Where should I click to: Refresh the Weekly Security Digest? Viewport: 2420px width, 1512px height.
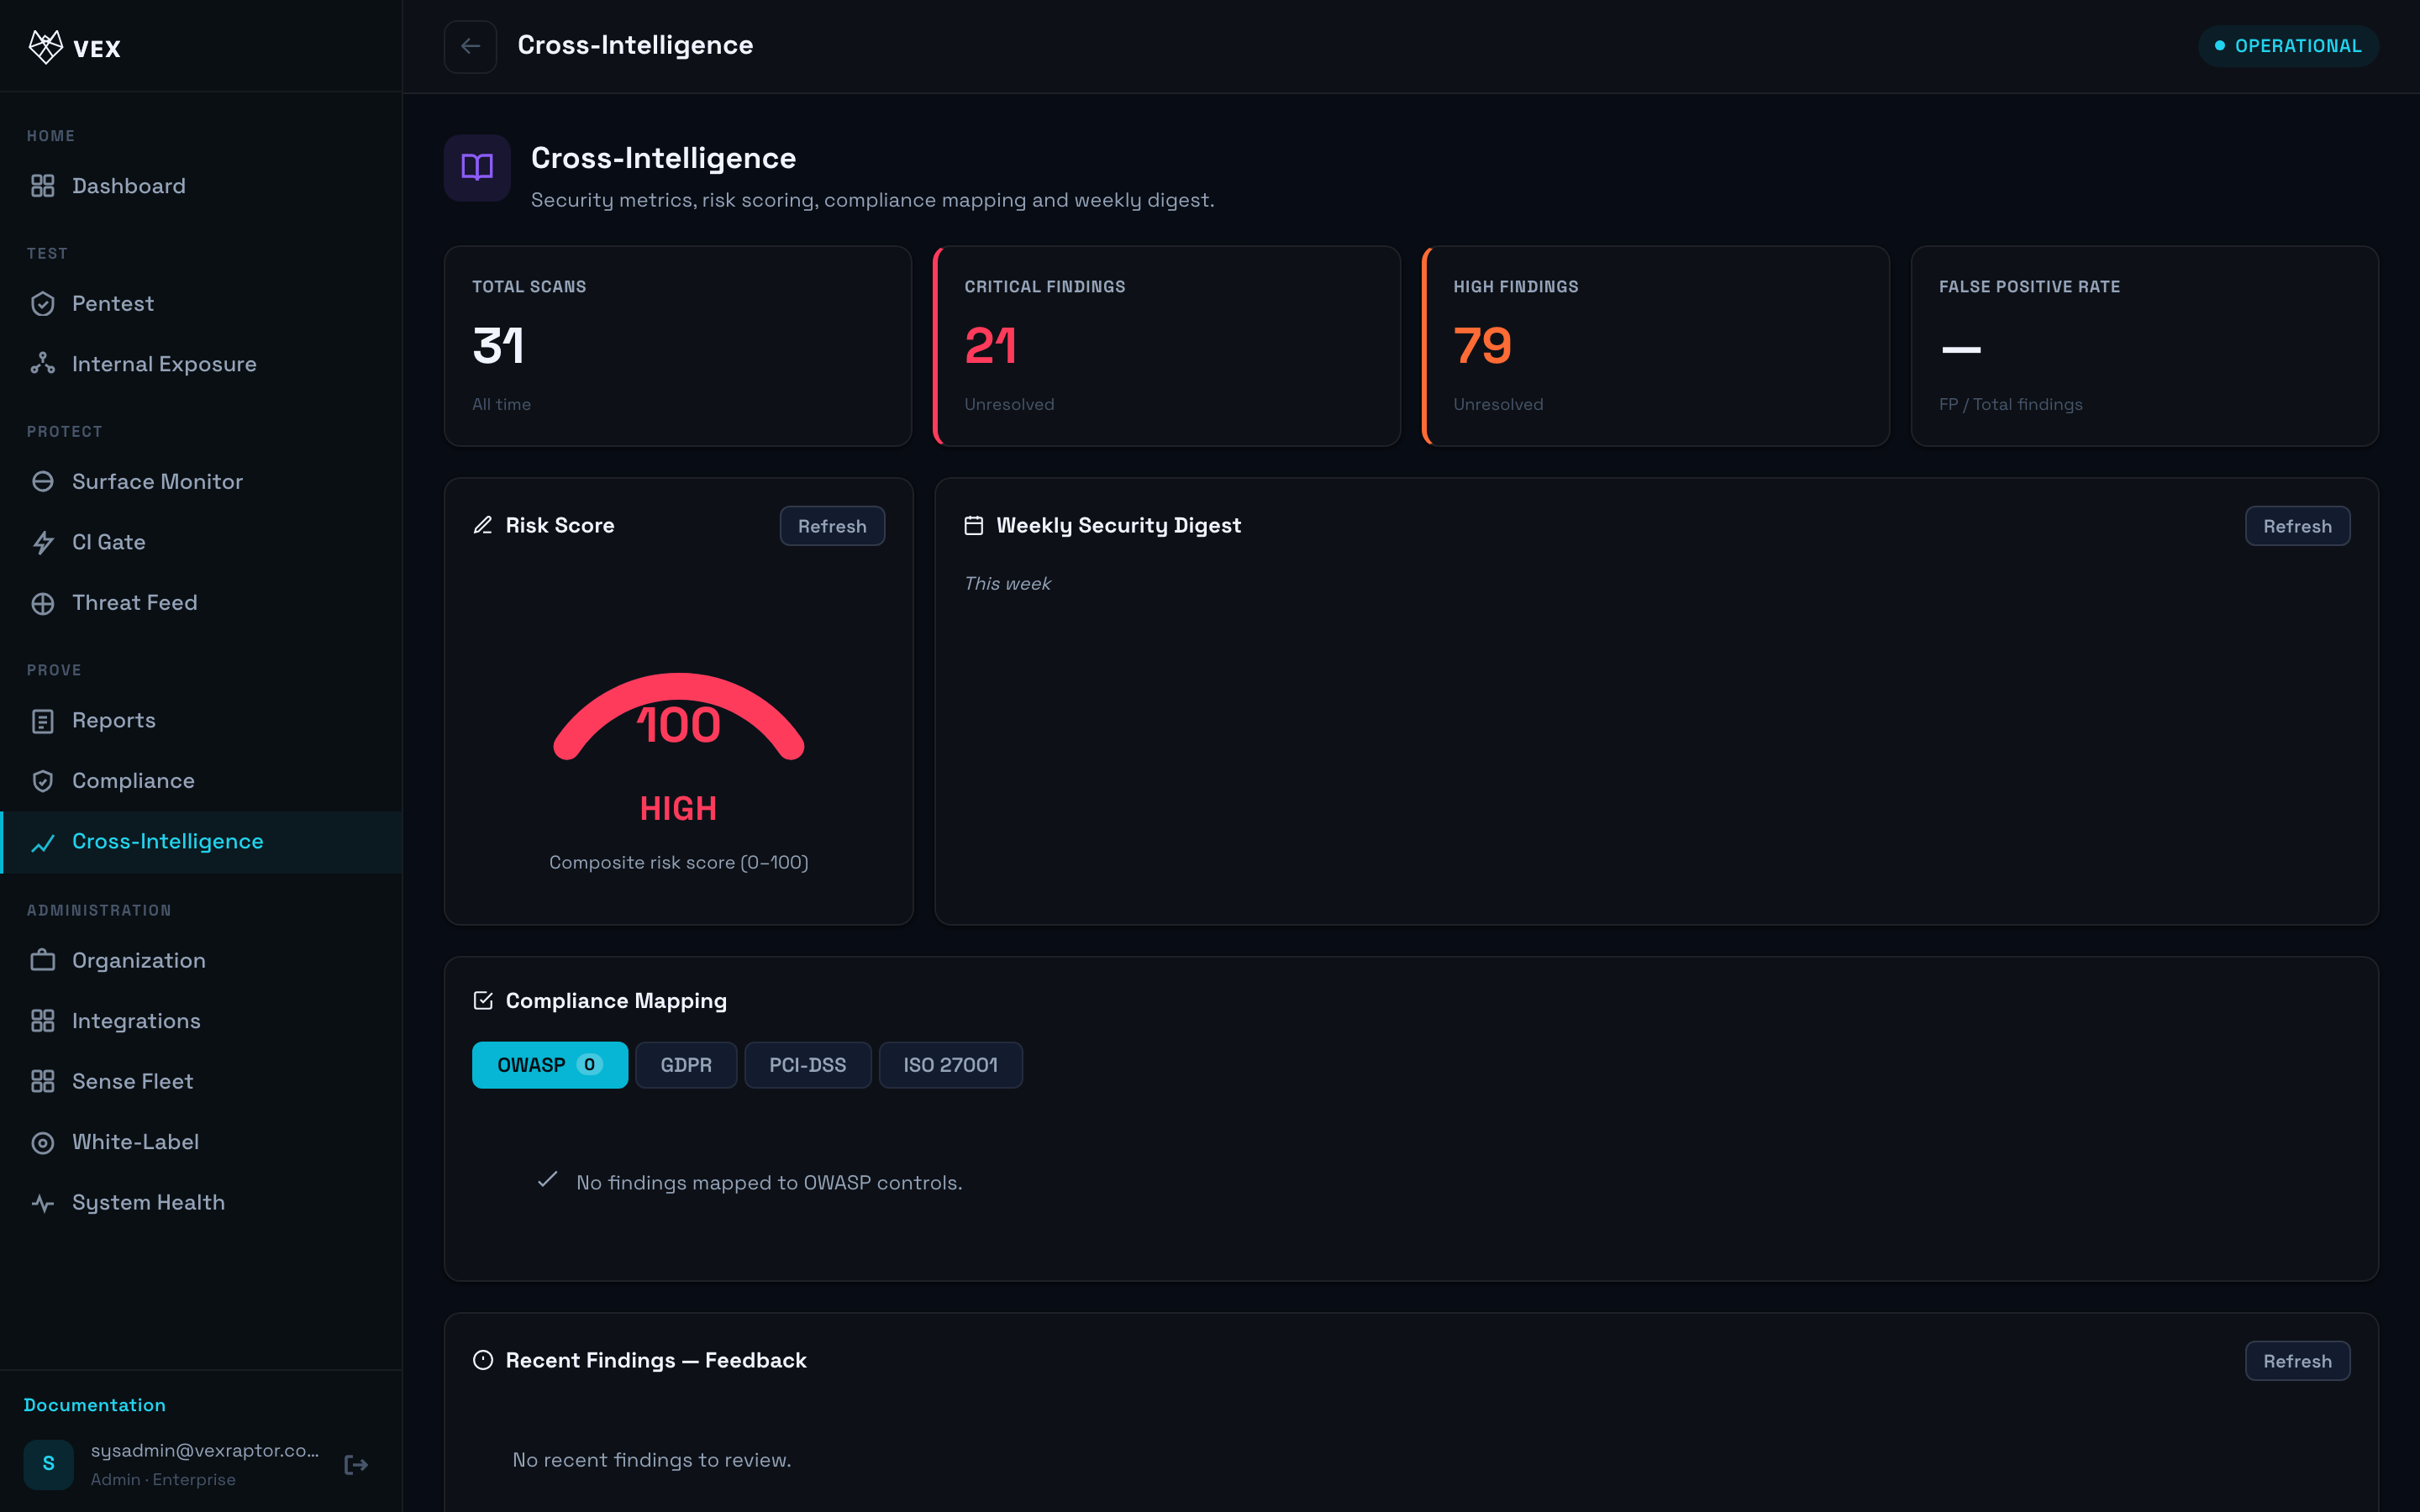[x=2297, y=526]
